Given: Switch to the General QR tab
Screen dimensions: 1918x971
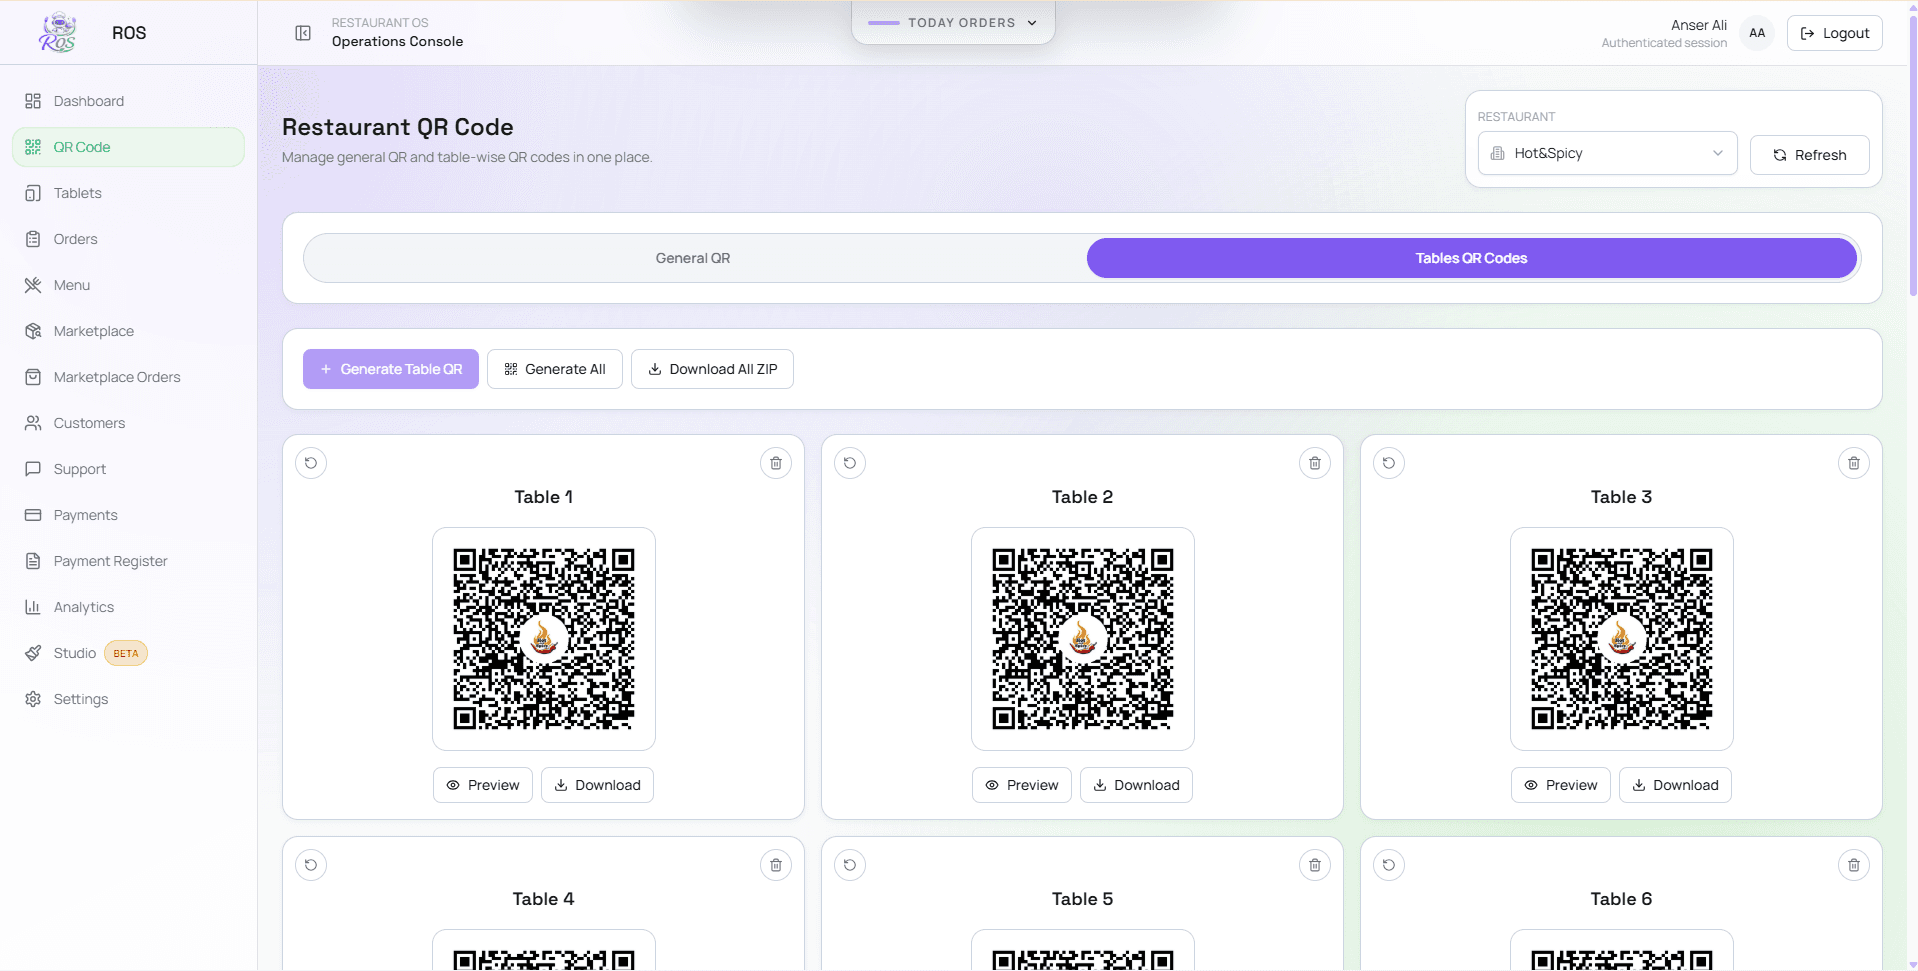Looking at the screenshot, I should point(693,258).
